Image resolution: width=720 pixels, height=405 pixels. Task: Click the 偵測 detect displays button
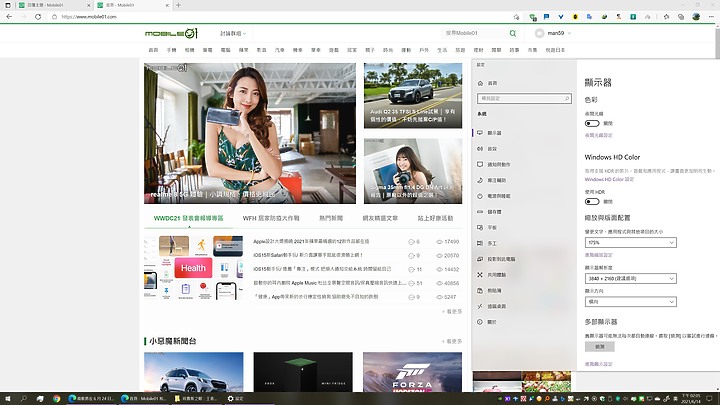[x=599, y=346]
